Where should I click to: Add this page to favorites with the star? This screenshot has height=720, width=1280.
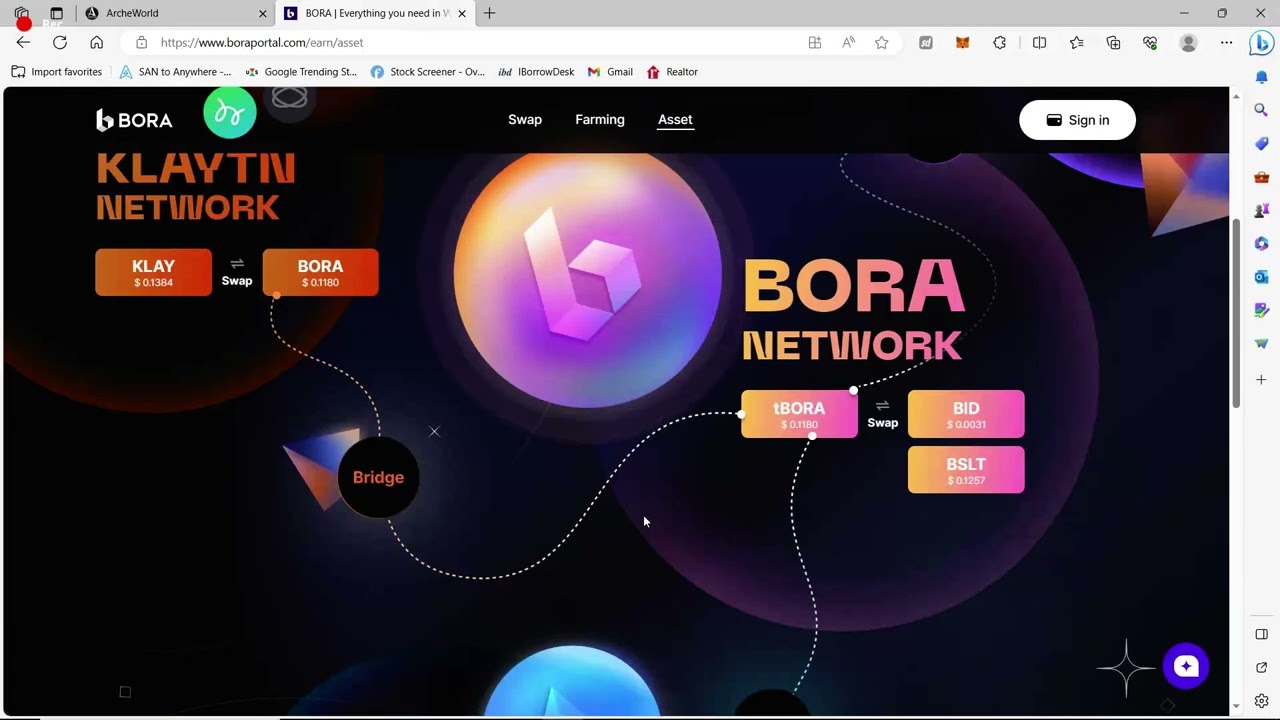[881, 43]
